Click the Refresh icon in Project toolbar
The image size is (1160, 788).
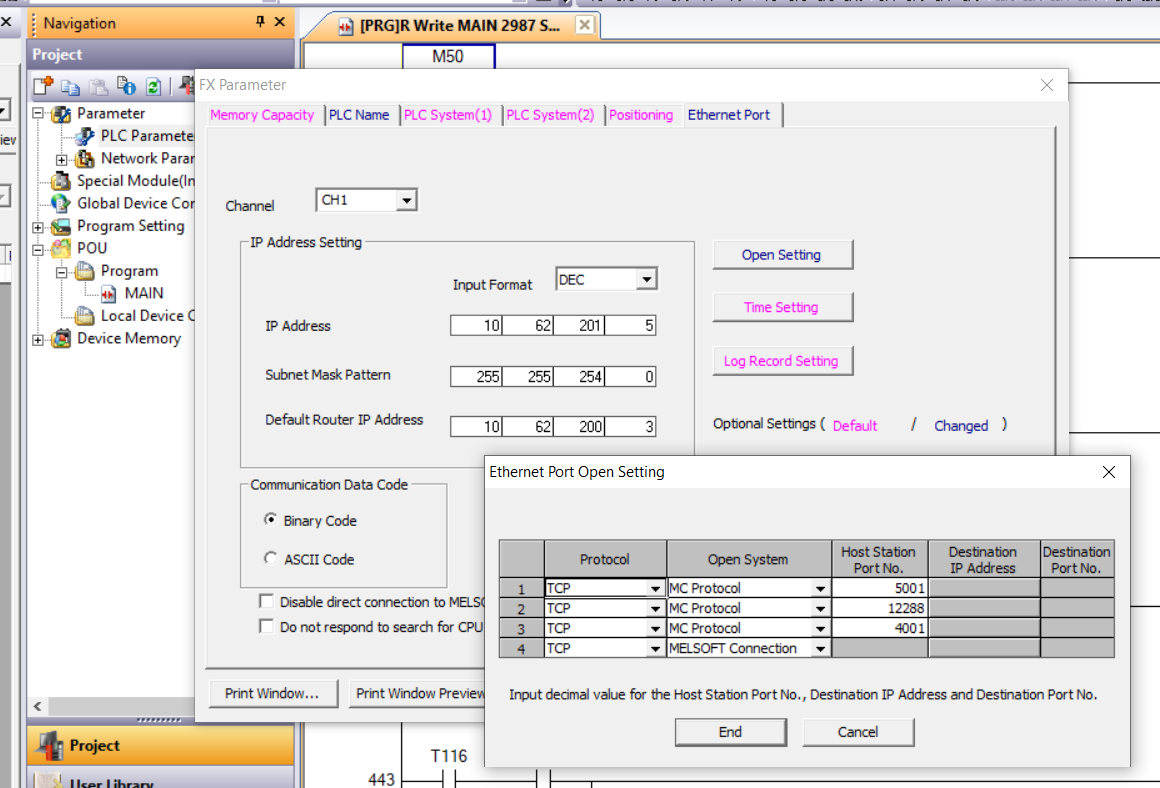153,86
